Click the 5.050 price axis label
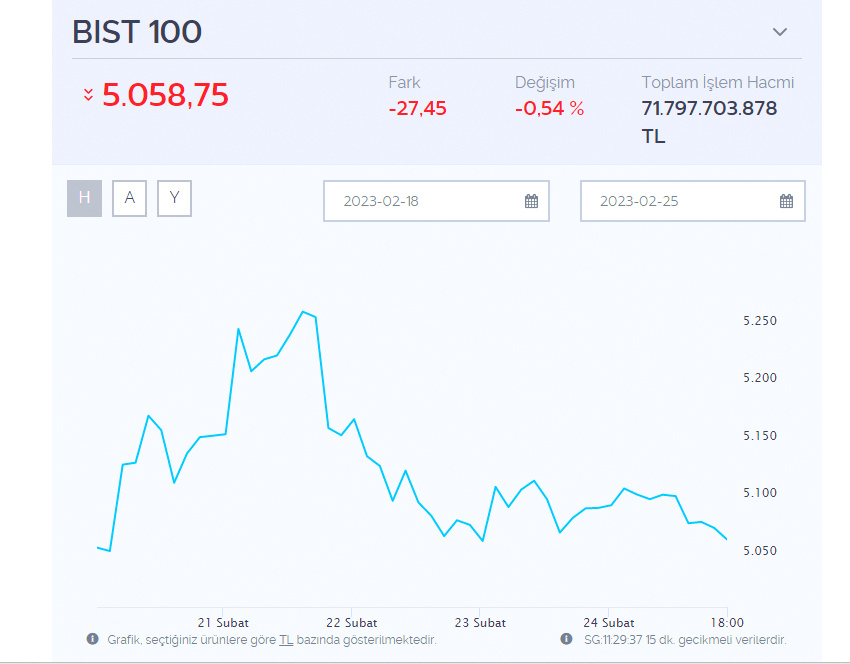The height and width of the screenshot is (664, 850). point(760,551)
